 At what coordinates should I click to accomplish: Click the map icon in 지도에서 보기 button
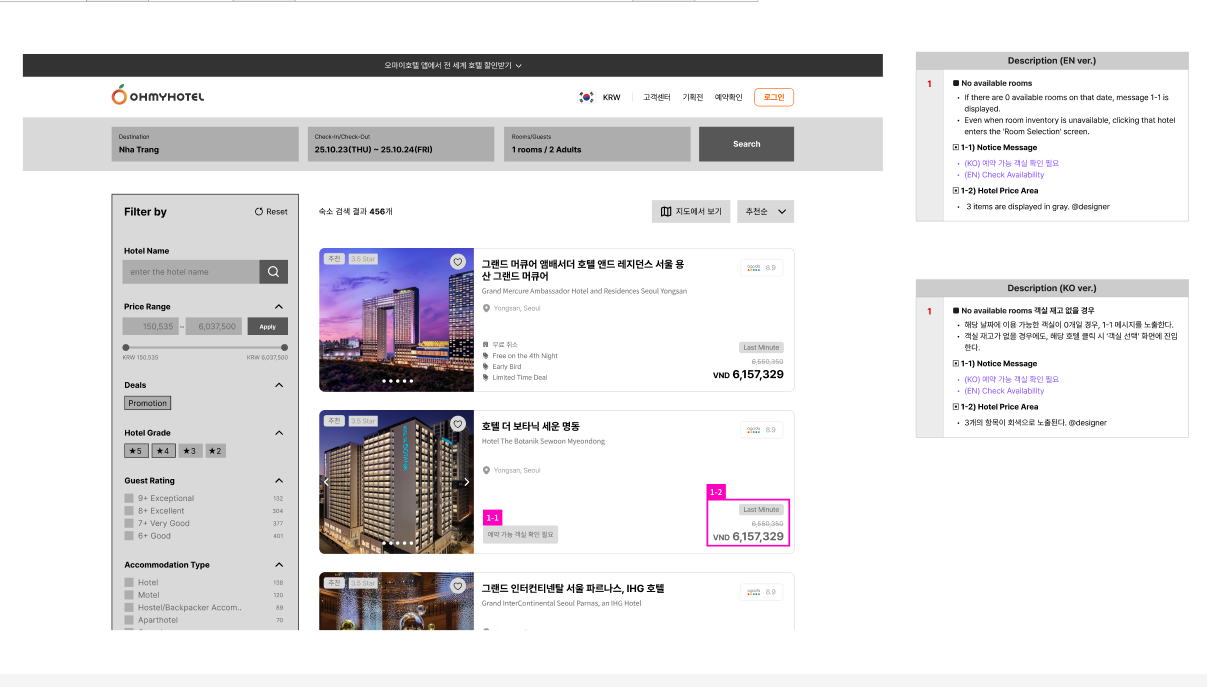pos(667,212)
